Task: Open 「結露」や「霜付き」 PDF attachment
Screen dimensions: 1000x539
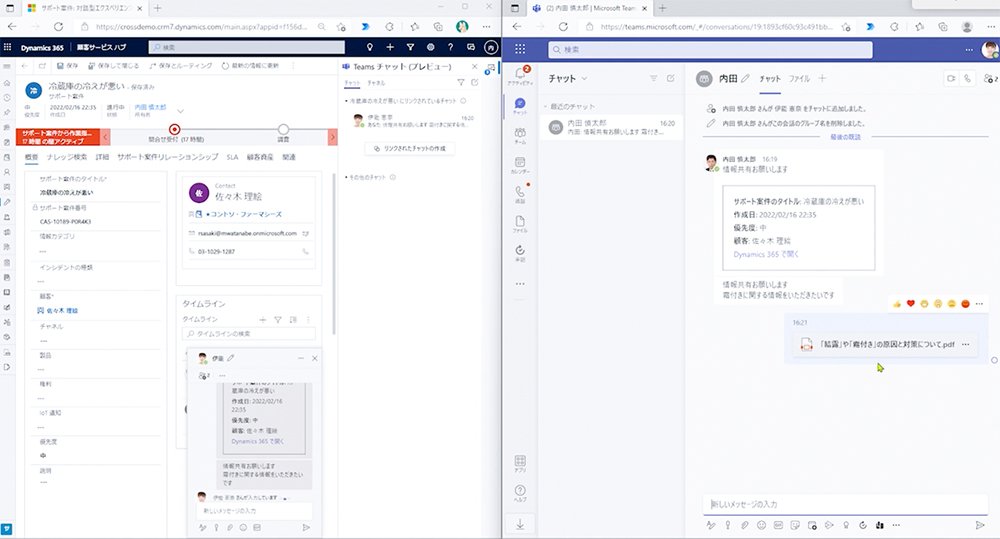Action: click(x=885, y=344)
